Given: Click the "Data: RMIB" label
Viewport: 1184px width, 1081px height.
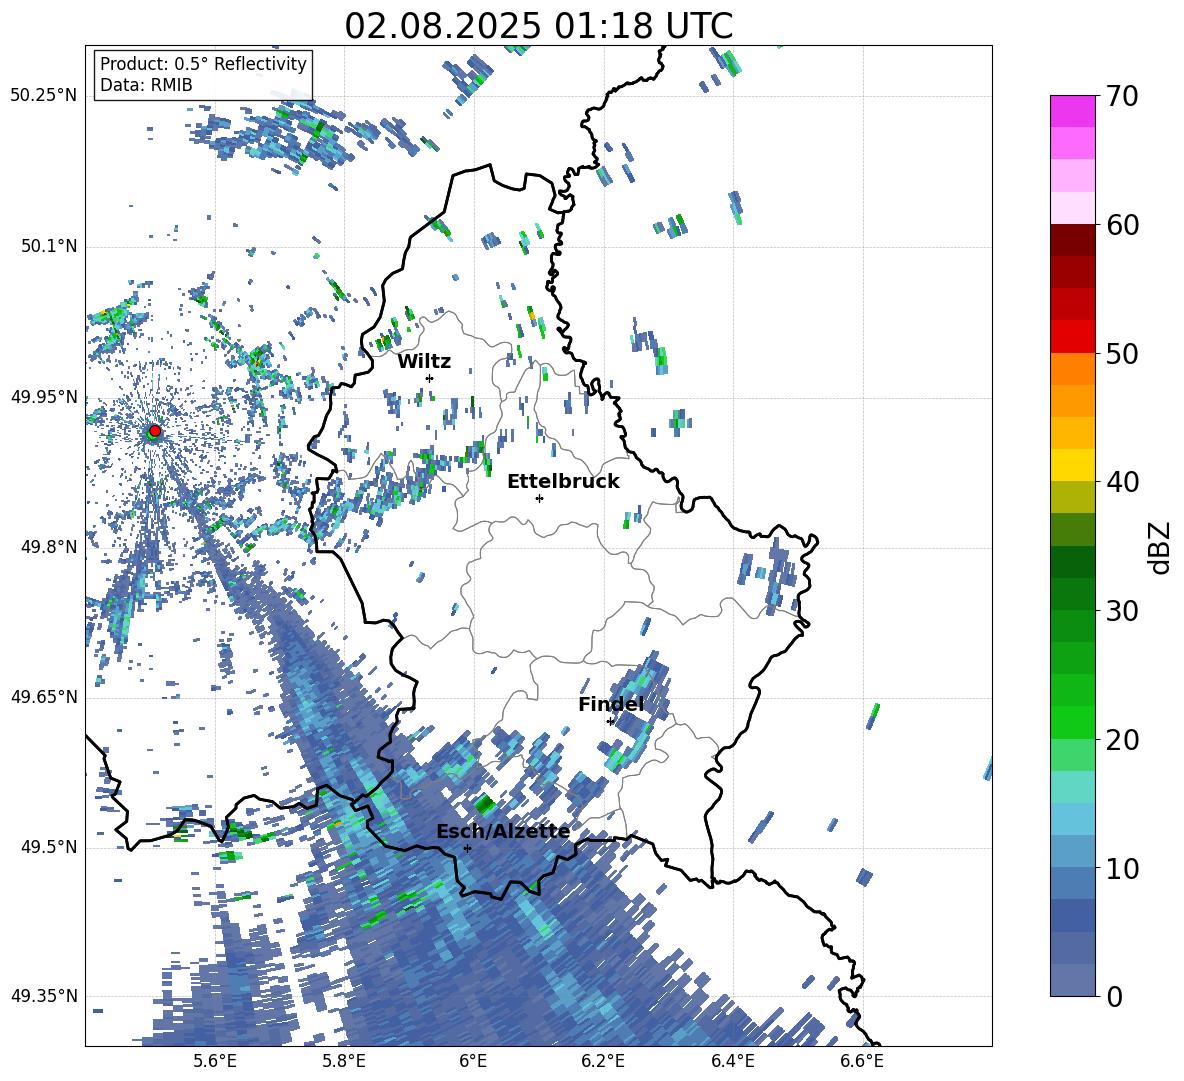Looking at the screenshot, I should 146,85.
